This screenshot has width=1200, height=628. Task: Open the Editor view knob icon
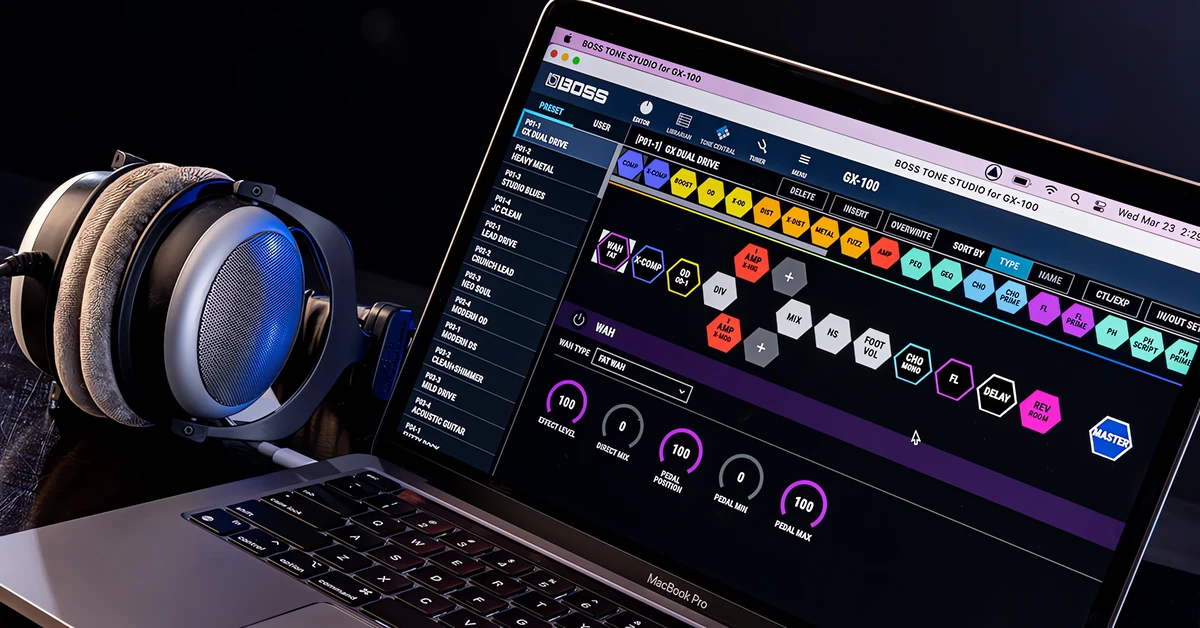tap(645, 108)
